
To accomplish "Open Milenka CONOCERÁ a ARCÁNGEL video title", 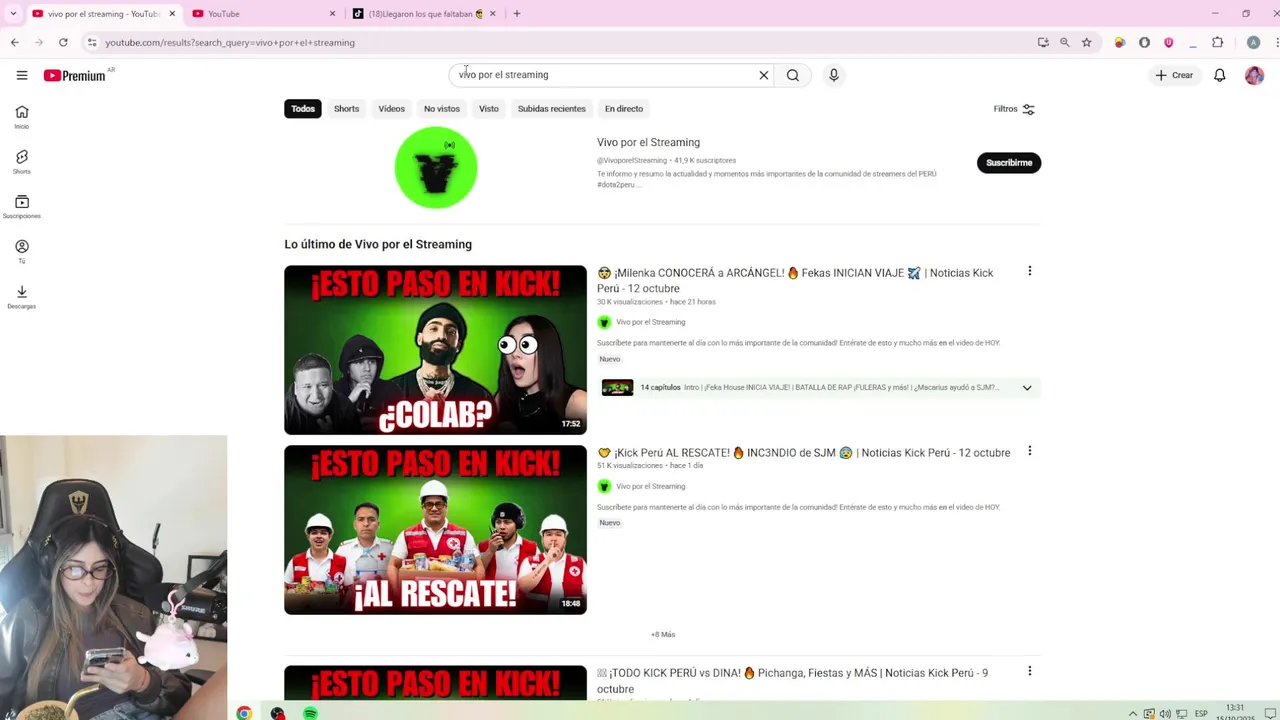I will point(795,281).
